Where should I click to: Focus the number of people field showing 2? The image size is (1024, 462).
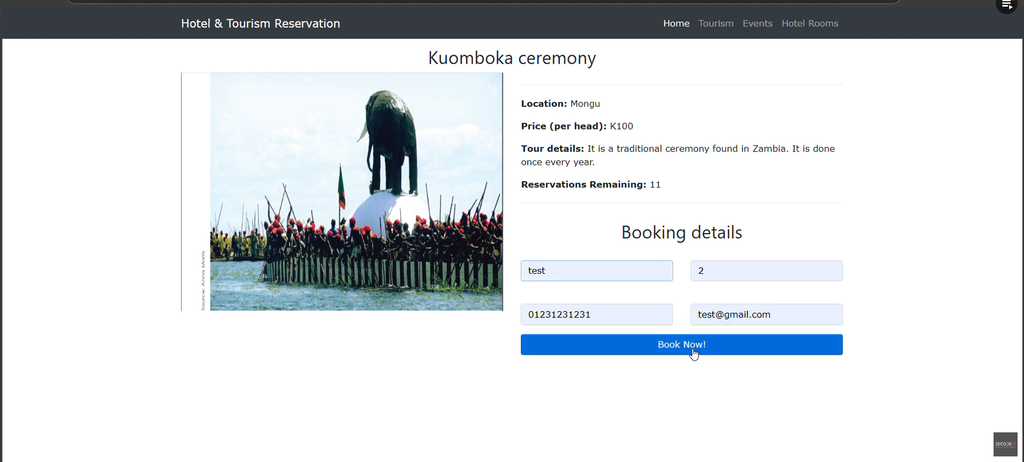click(x=766, y=271)
